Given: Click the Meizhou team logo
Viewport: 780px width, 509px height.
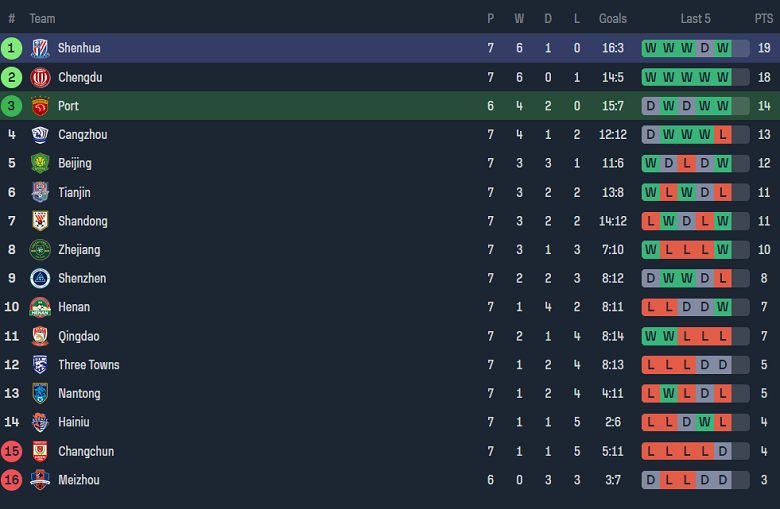Looking at the screenshot, I should coord(40,480).
